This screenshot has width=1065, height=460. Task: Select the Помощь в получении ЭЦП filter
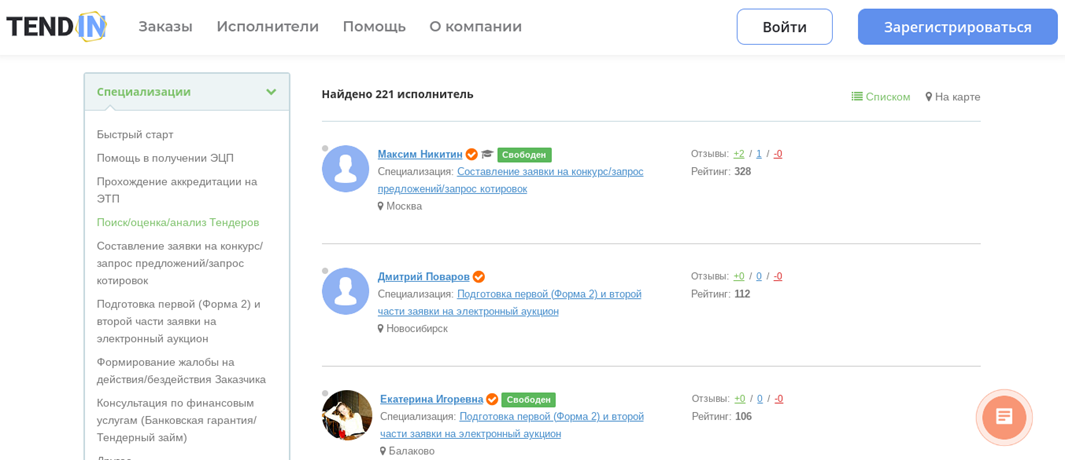coord(166,158)
